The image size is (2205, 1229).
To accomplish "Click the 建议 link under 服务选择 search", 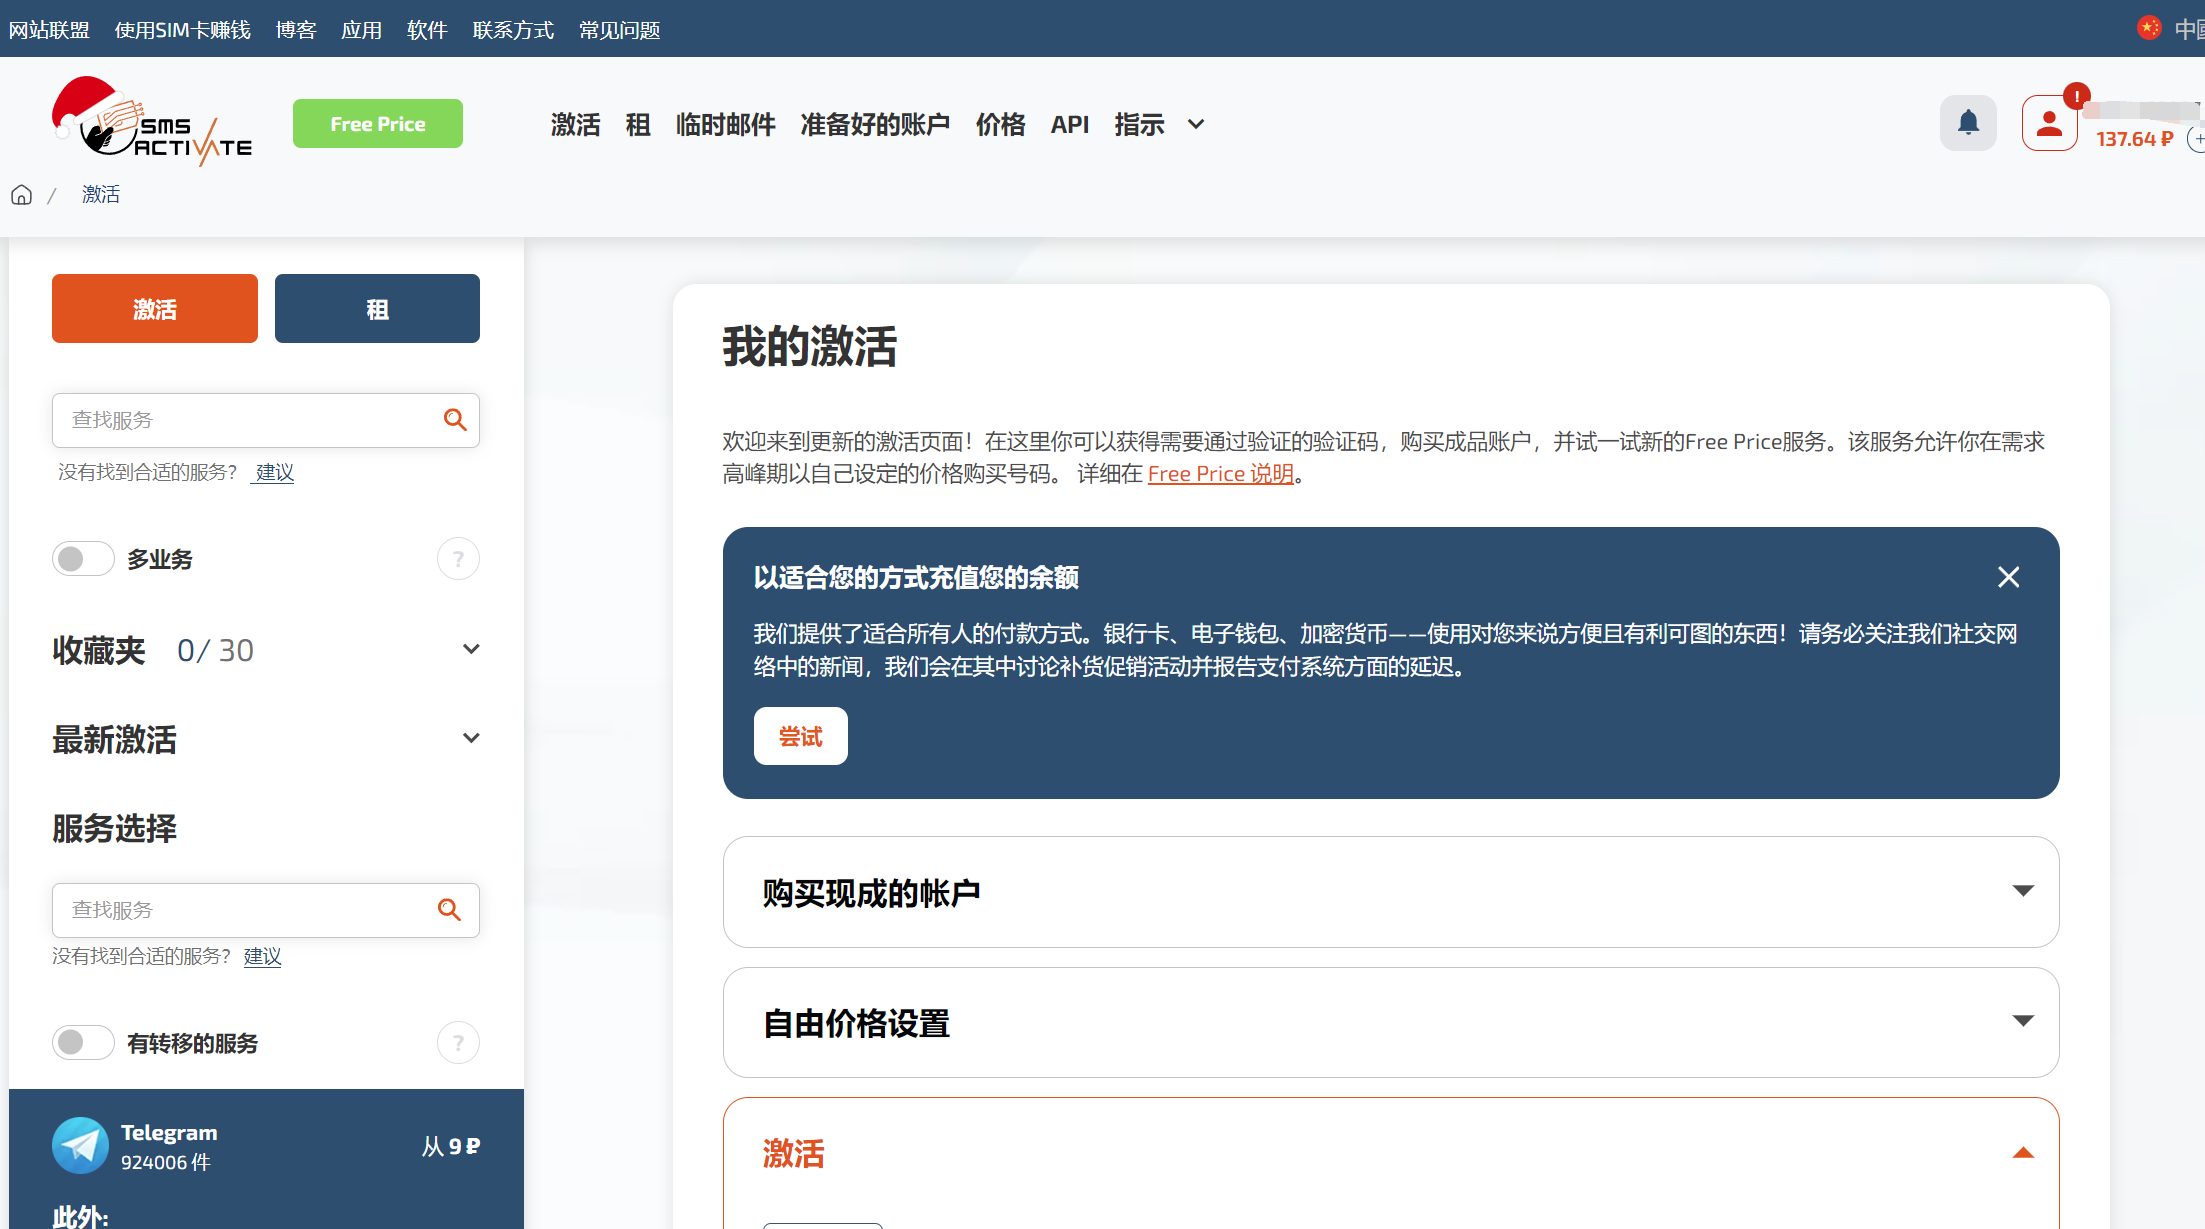I will [262, 956].
